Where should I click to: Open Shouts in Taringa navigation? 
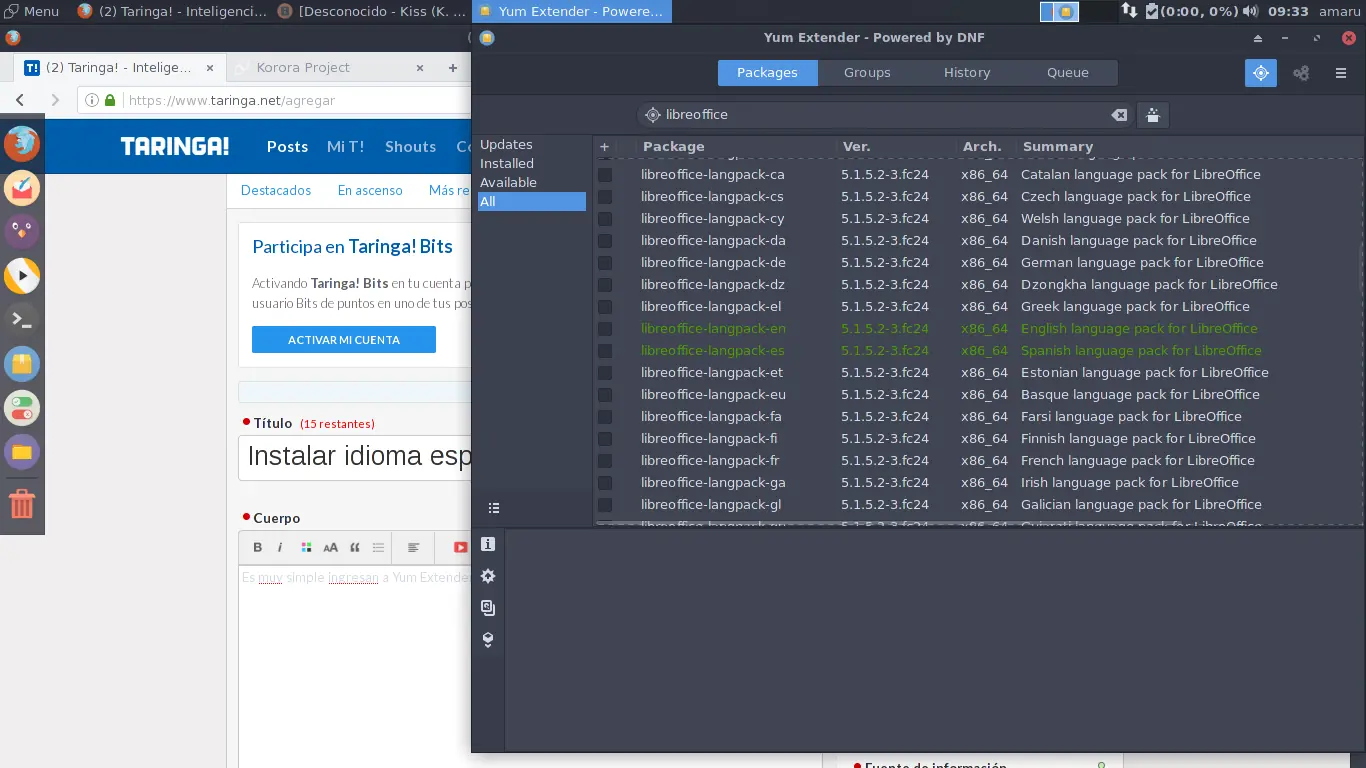tap(410, 147)
